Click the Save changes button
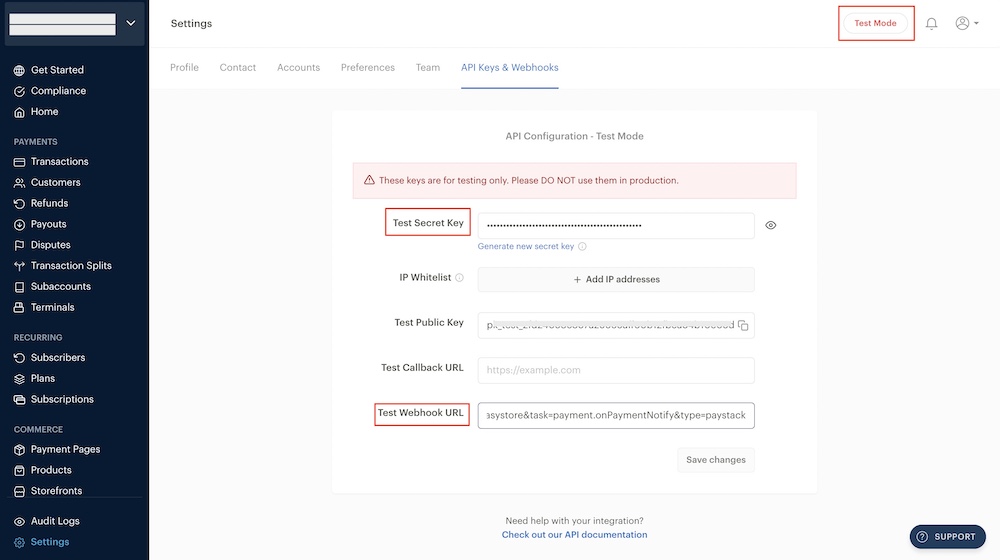The height and width of the screenshot is (560, 1000). 715,460
